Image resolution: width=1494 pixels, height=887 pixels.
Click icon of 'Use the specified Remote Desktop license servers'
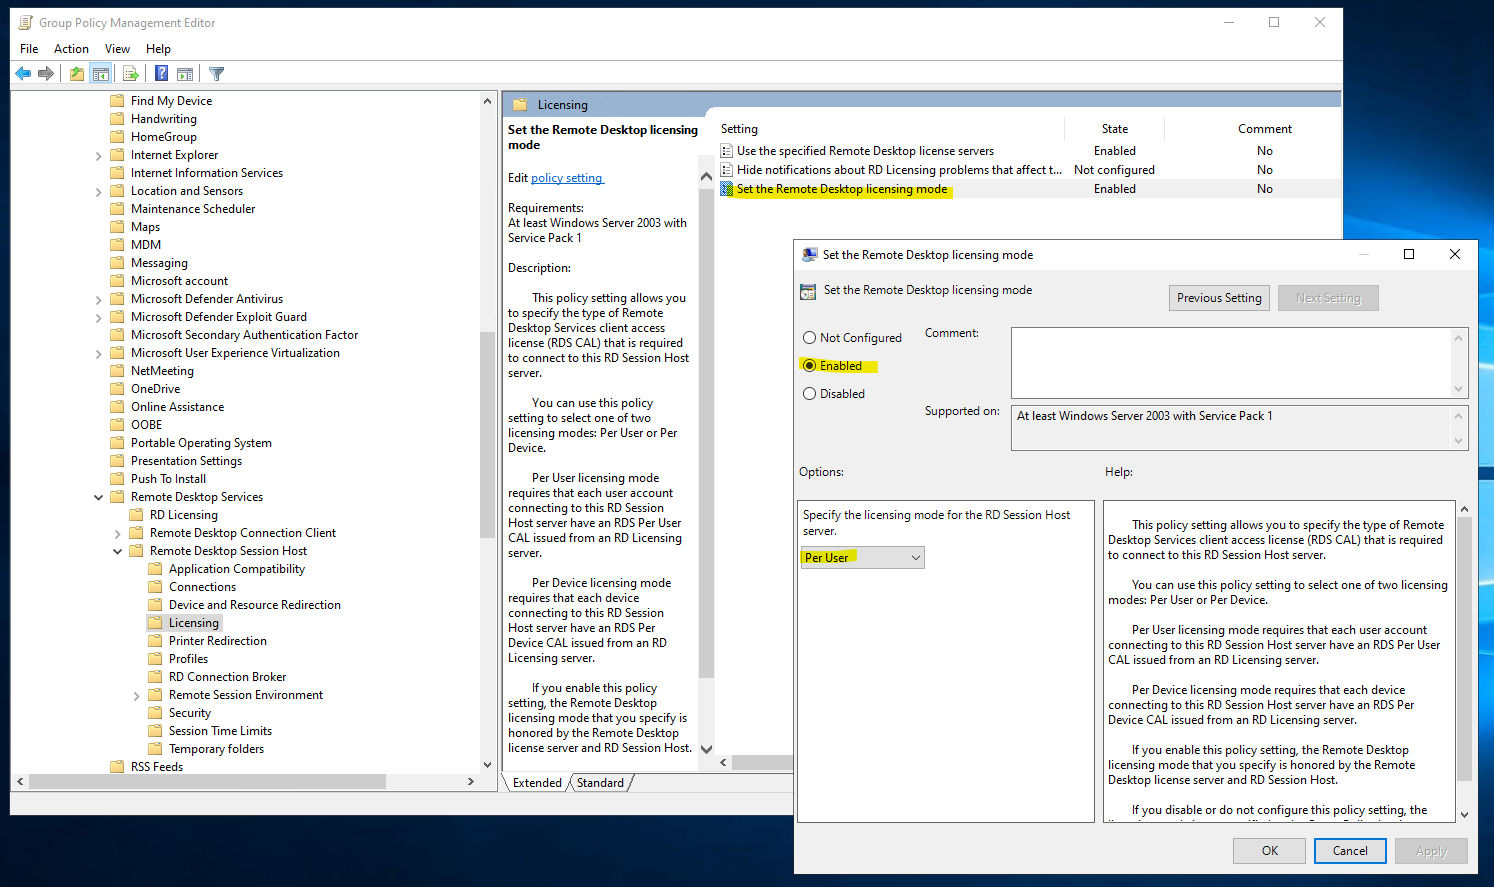[727, 151]
